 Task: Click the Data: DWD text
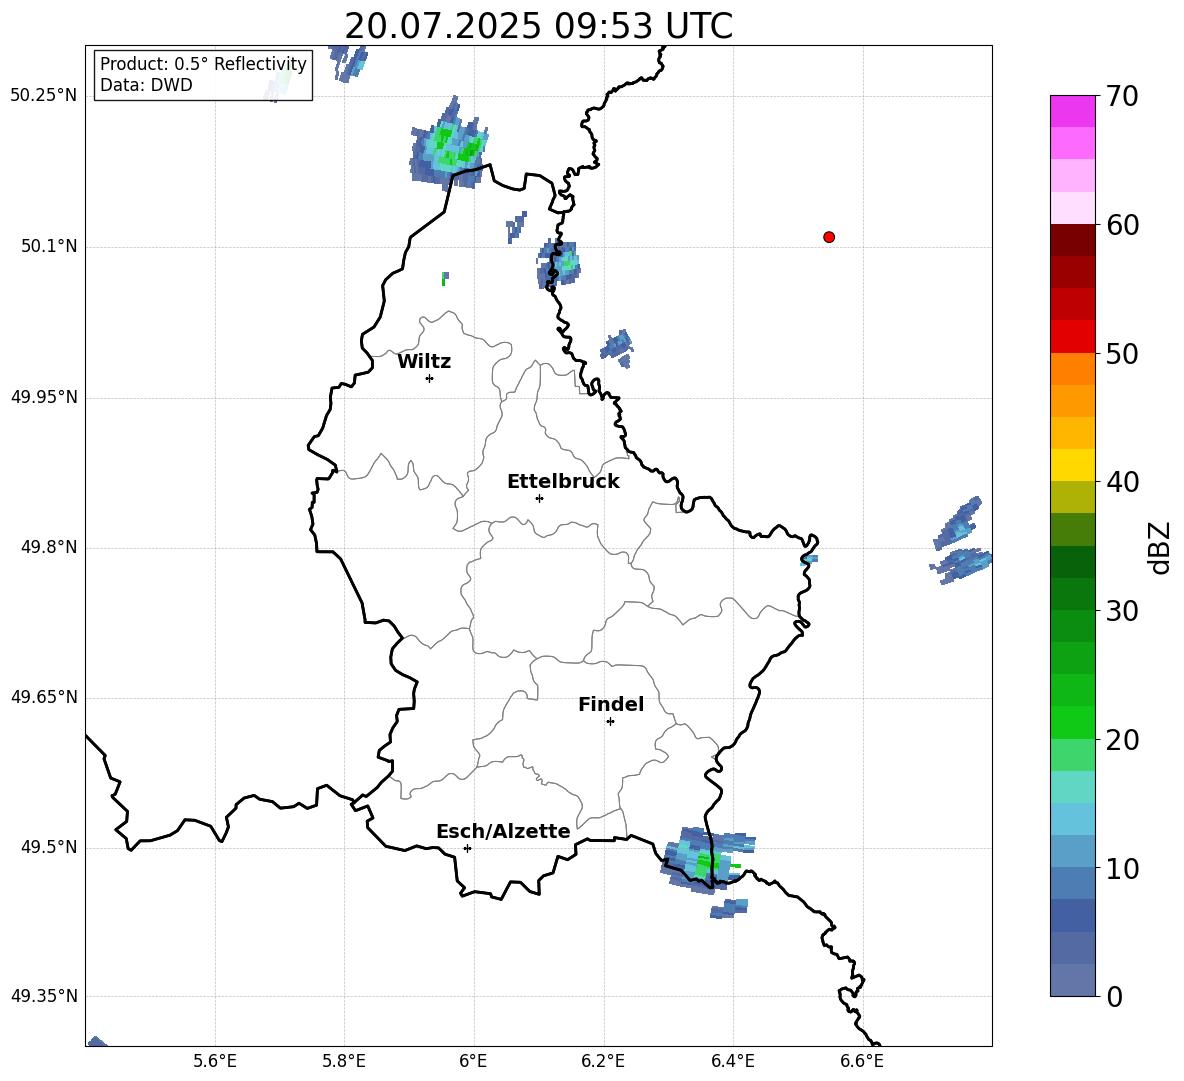pyautogui.click(x=146, y=85)
